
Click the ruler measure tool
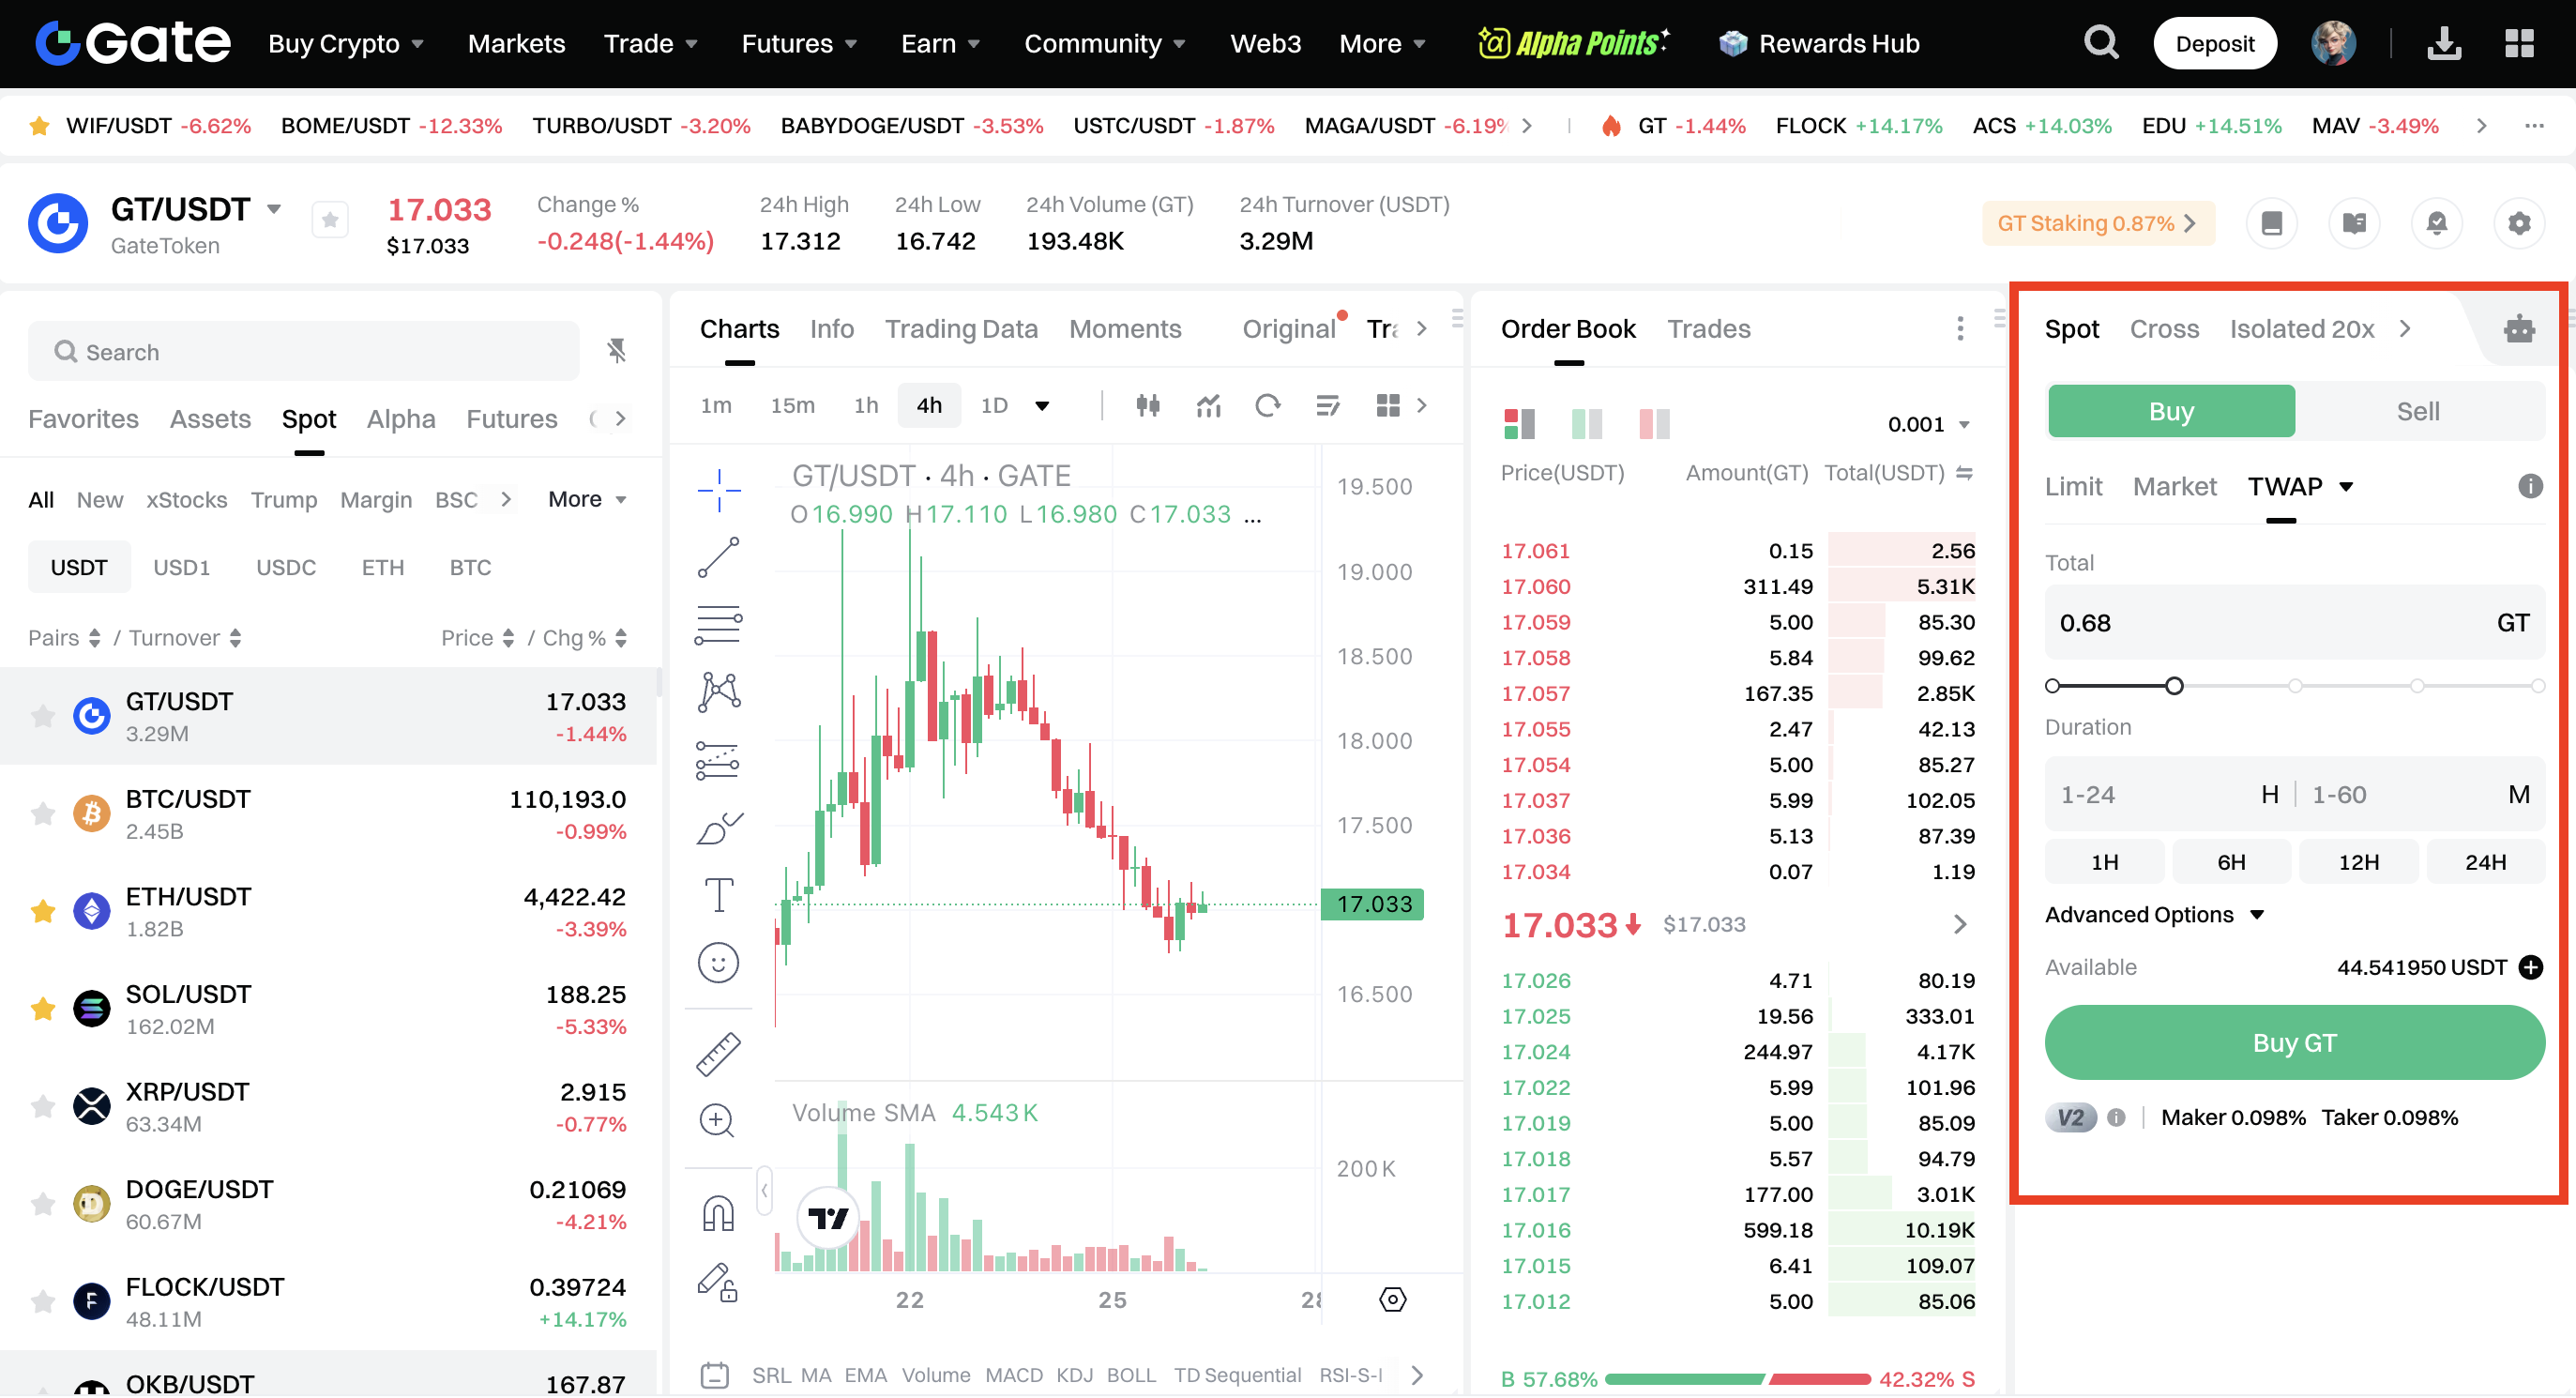pos(718,1053)
